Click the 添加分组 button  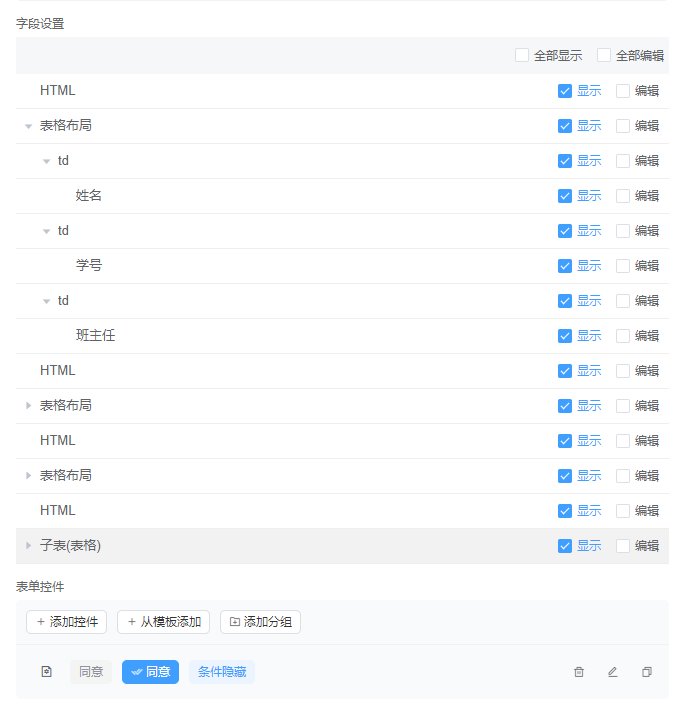(x=260, y=622)
